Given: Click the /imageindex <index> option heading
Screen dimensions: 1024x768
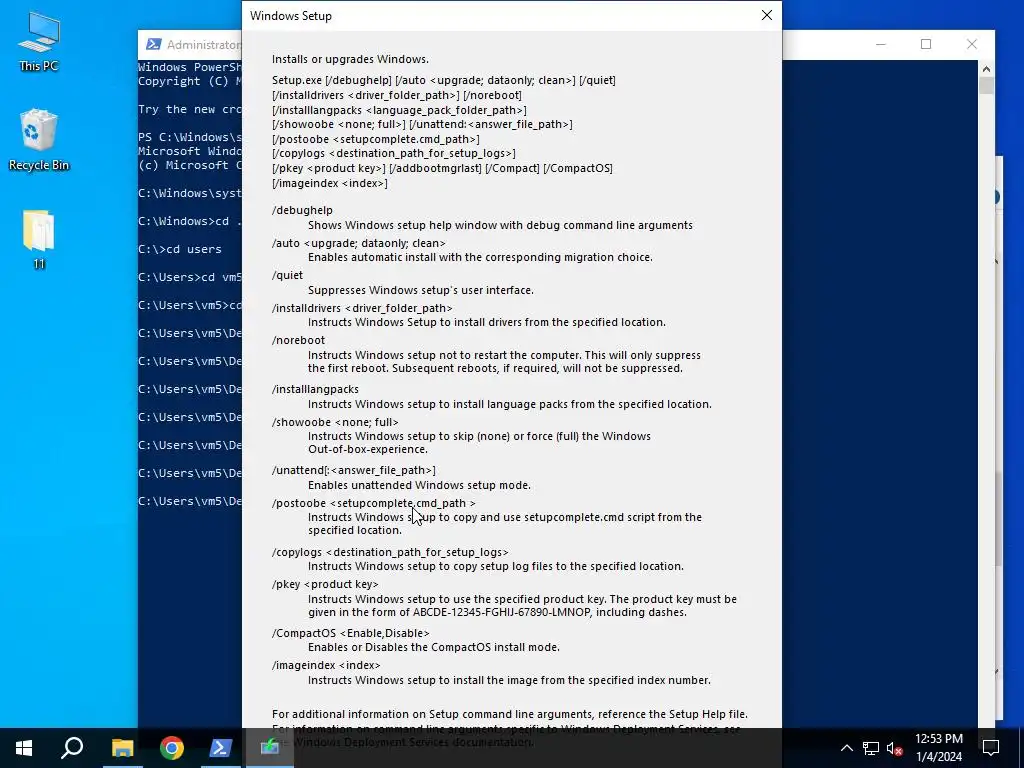Looking at the screenshot, I should click(326, 665).
